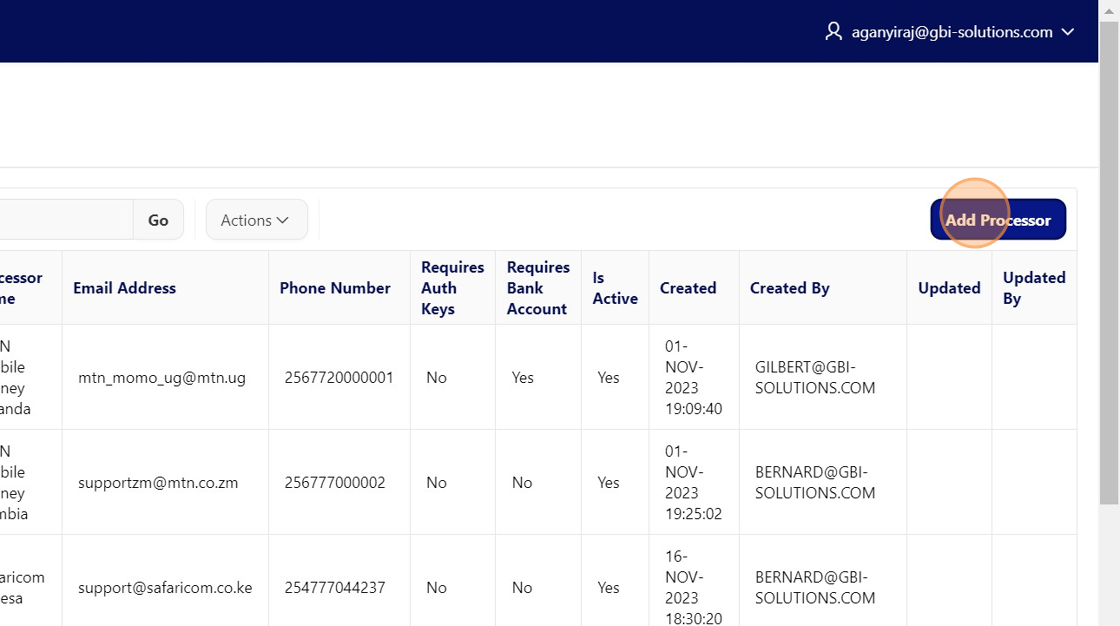Open the aganyiraj@gbi-solutions.com user menu
The width and height of the screenshot is (1120, 626).
click(x=951, y=32)
